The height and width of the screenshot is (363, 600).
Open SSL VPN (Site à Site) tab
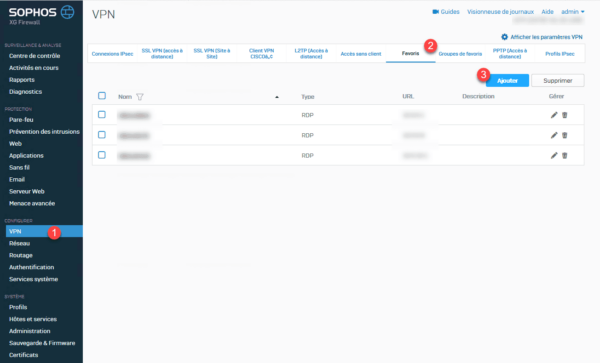point(212,54)
